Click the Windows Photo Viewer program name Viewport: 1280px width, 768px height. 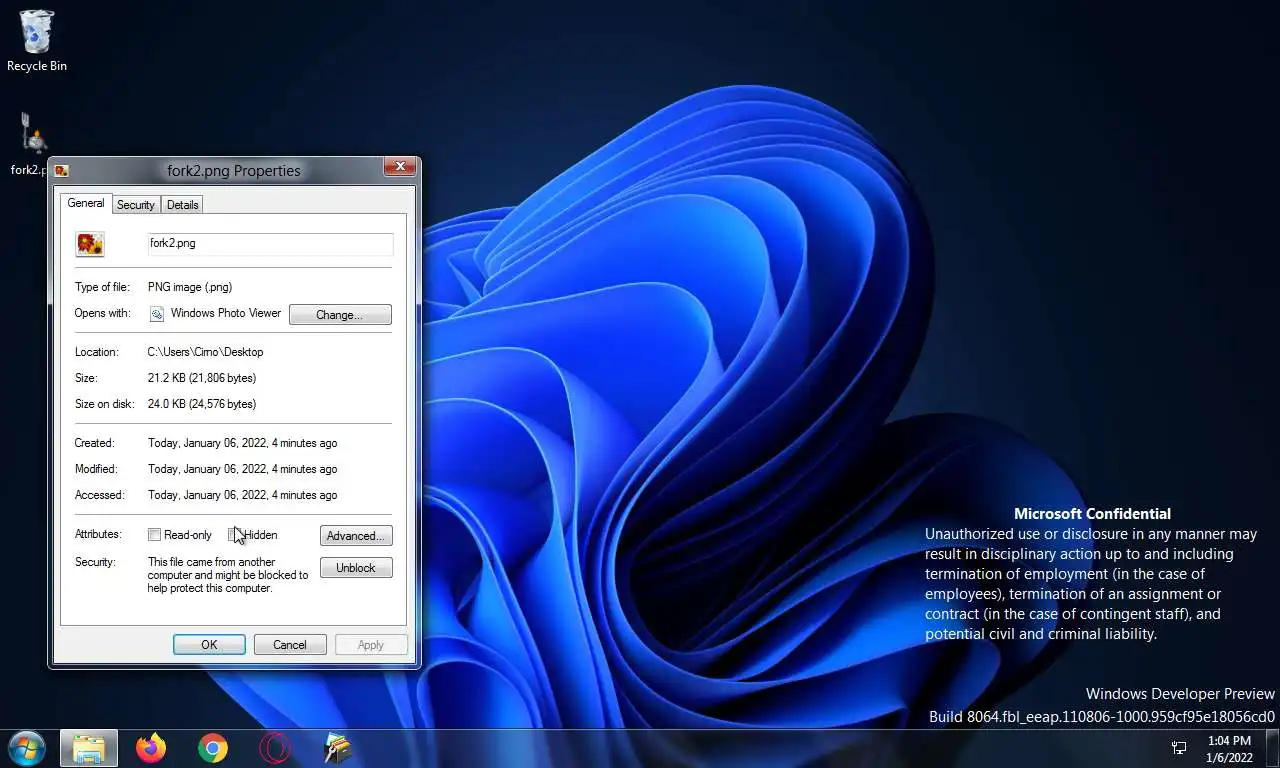[226, 313]
